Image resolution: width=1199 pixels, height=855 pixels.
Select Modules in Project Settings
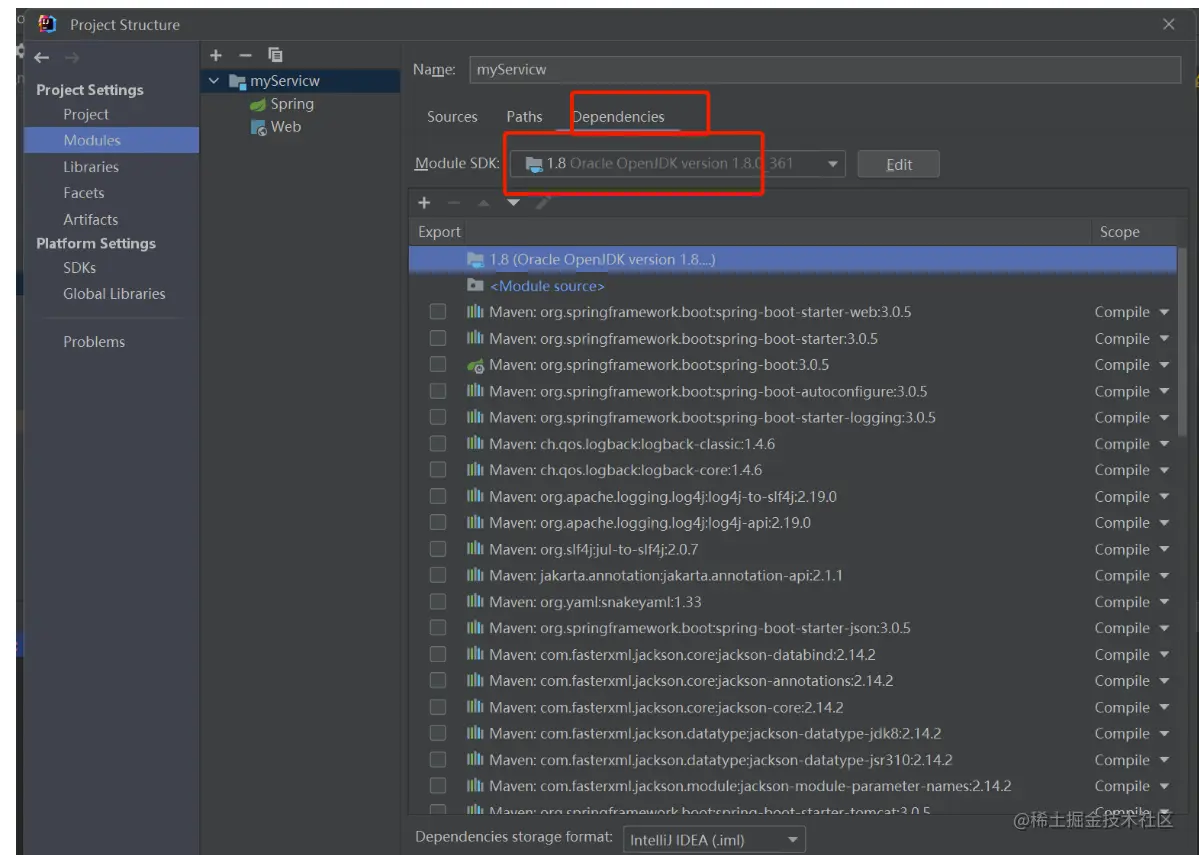[x=111, y=140]
